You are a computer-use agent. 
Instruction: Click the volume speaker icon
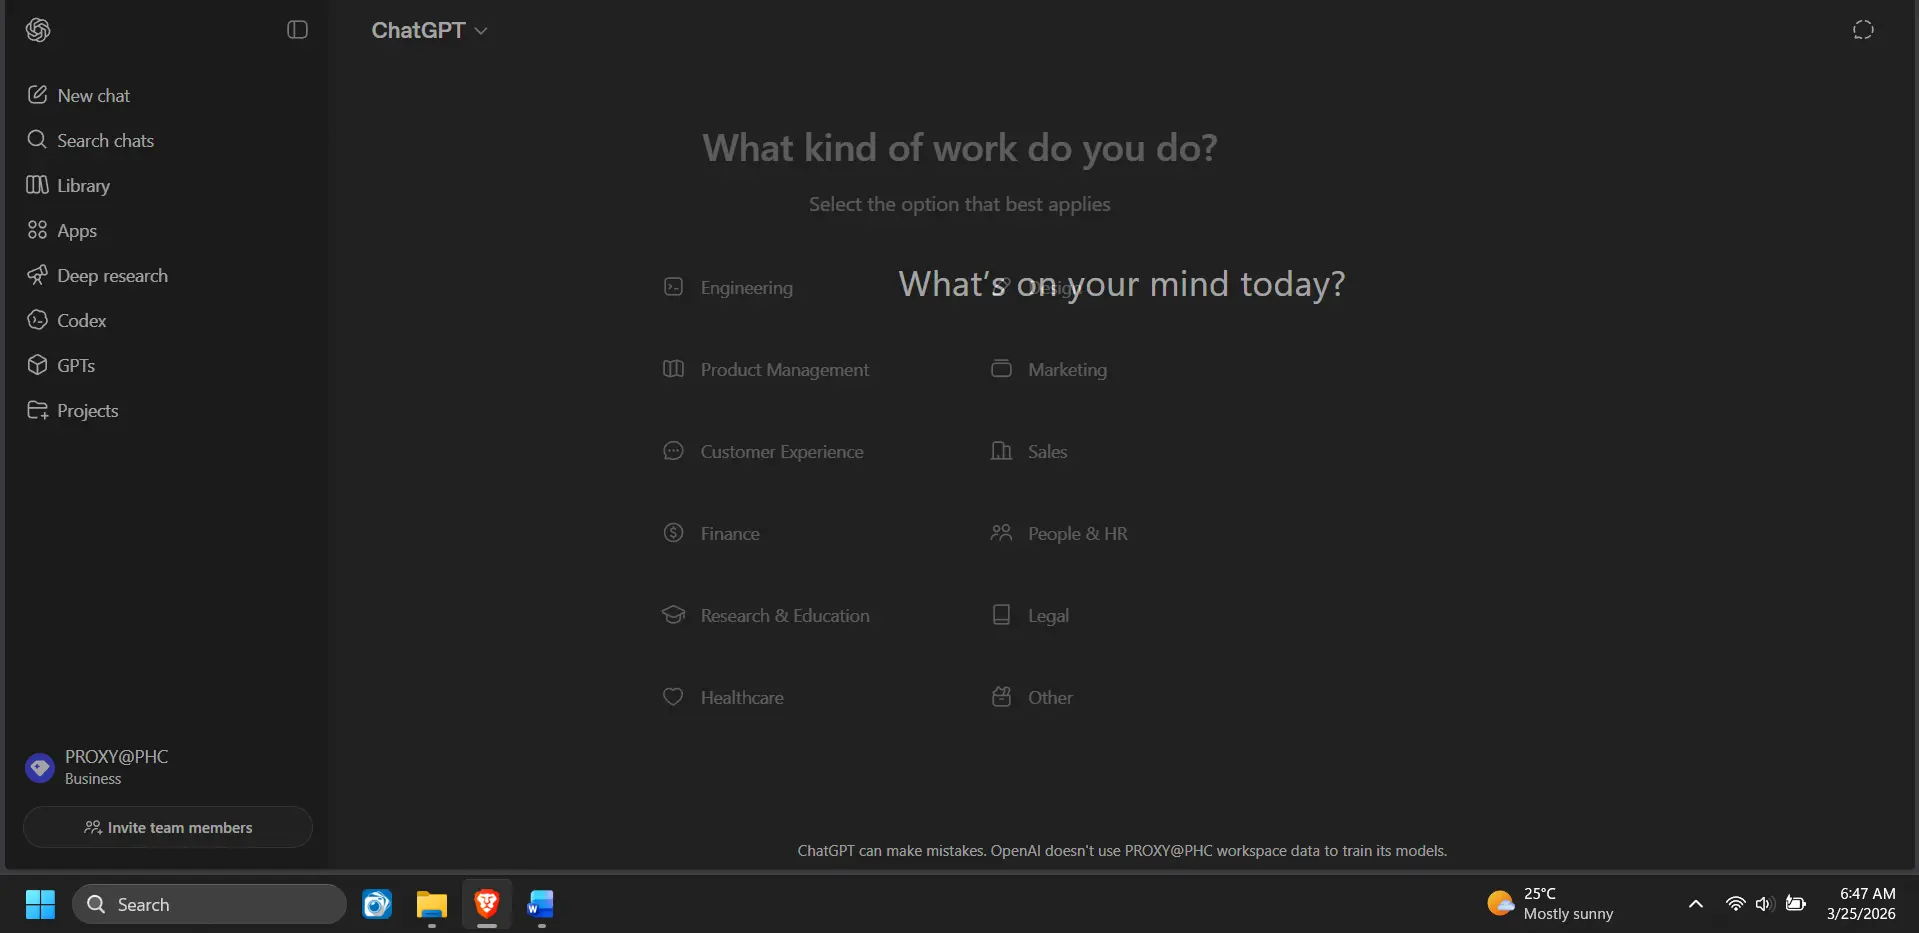pyautogui.click(x=1764, y=904)
